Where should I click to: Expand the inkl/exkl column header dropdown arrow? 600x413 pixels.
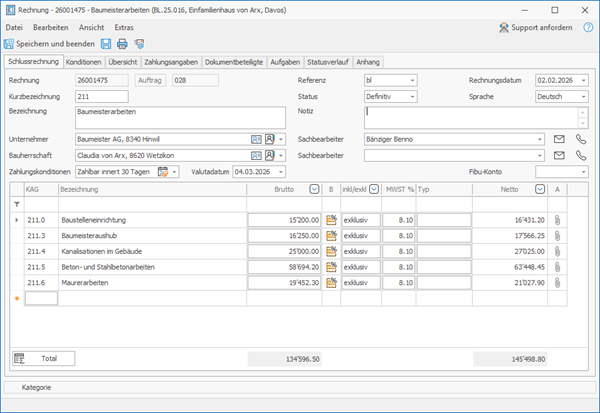(x=374, y=189)
